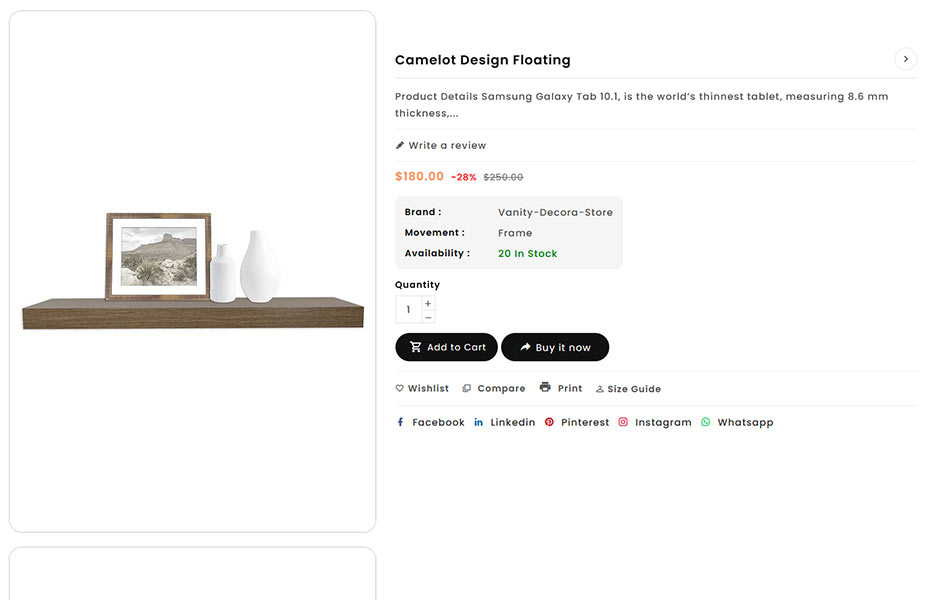The width and height of the screenshot is (930, 600).
Task: Increase quantity with plus button
Action: pos(428,303)
